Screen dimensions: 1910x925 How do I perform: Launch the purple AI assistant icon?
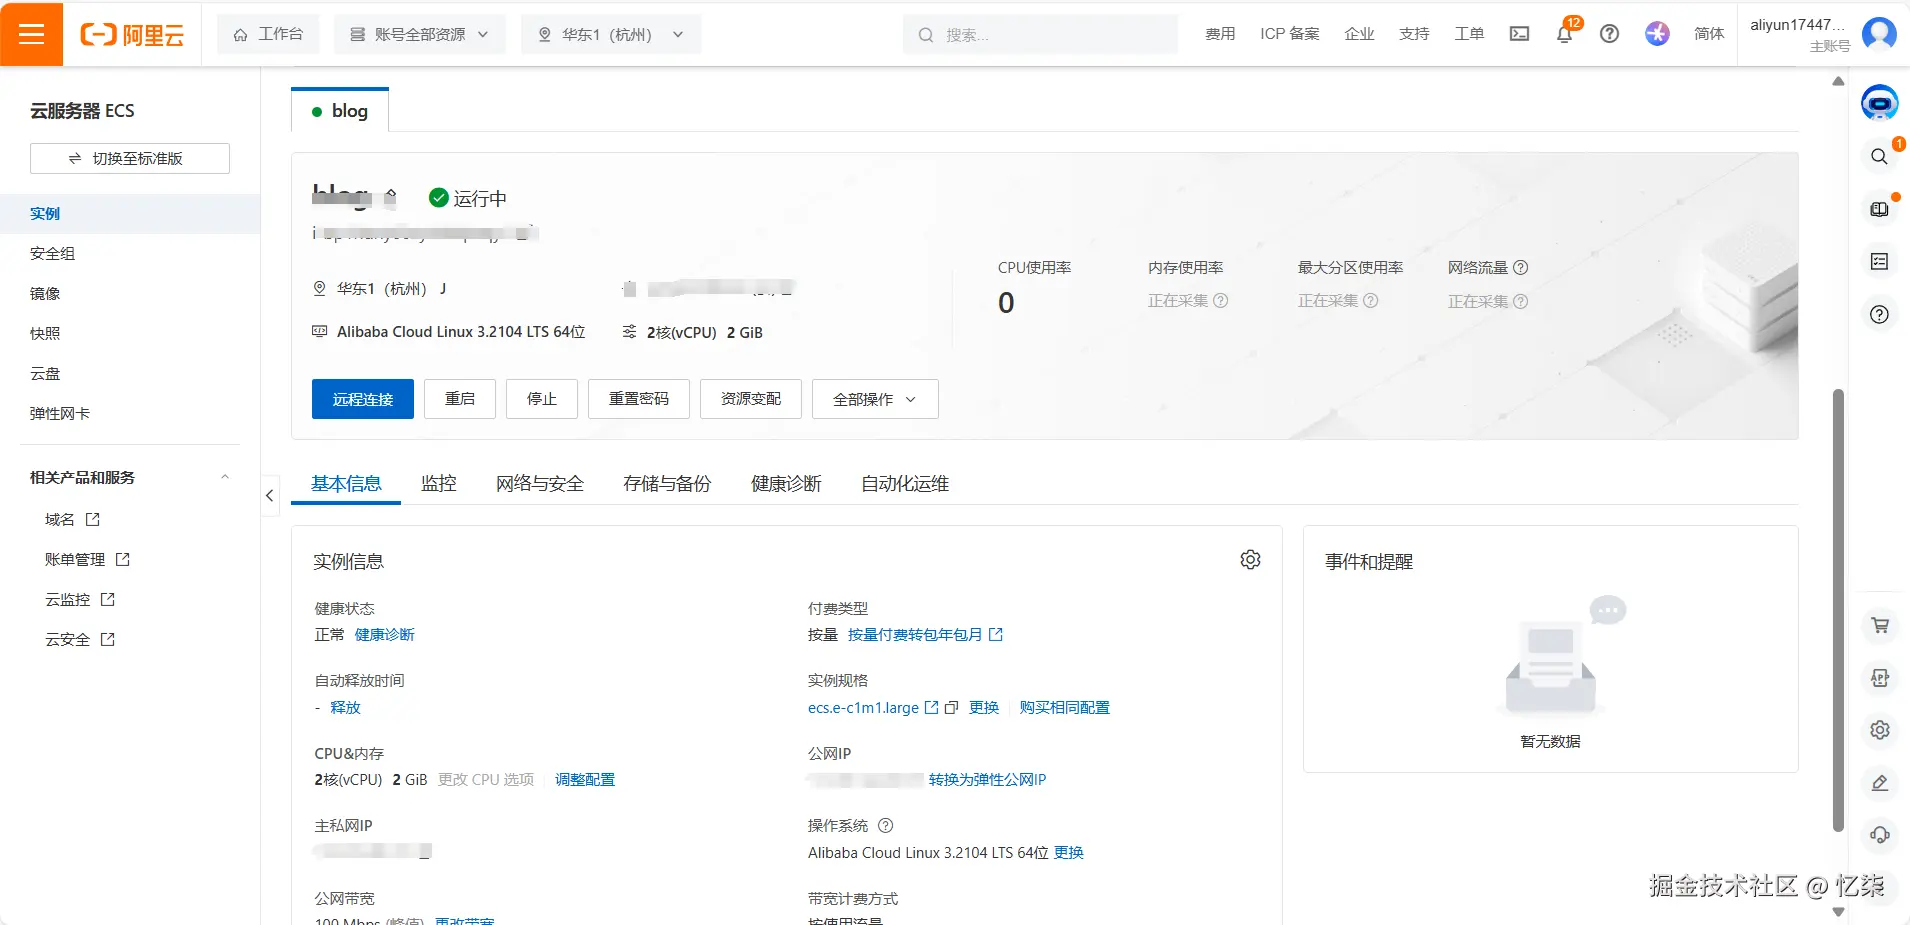pos(1657,34)
